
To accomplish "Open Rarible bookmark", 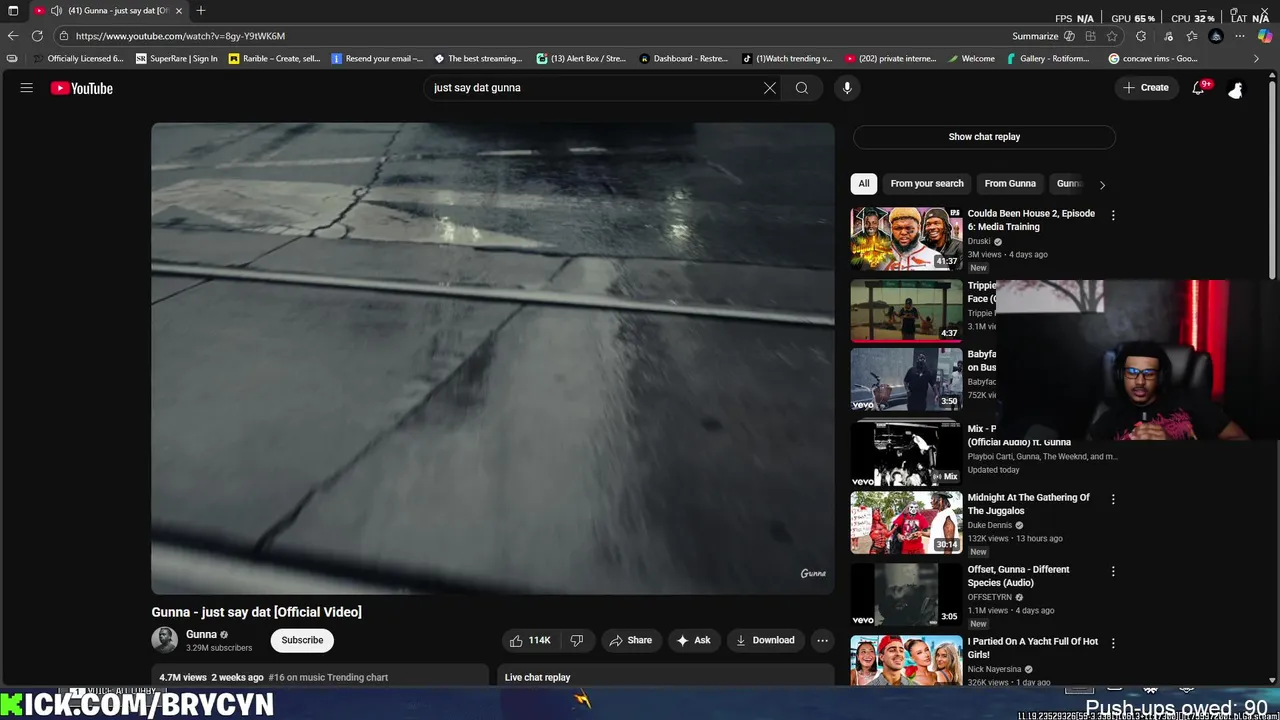I will pos(274,59).
